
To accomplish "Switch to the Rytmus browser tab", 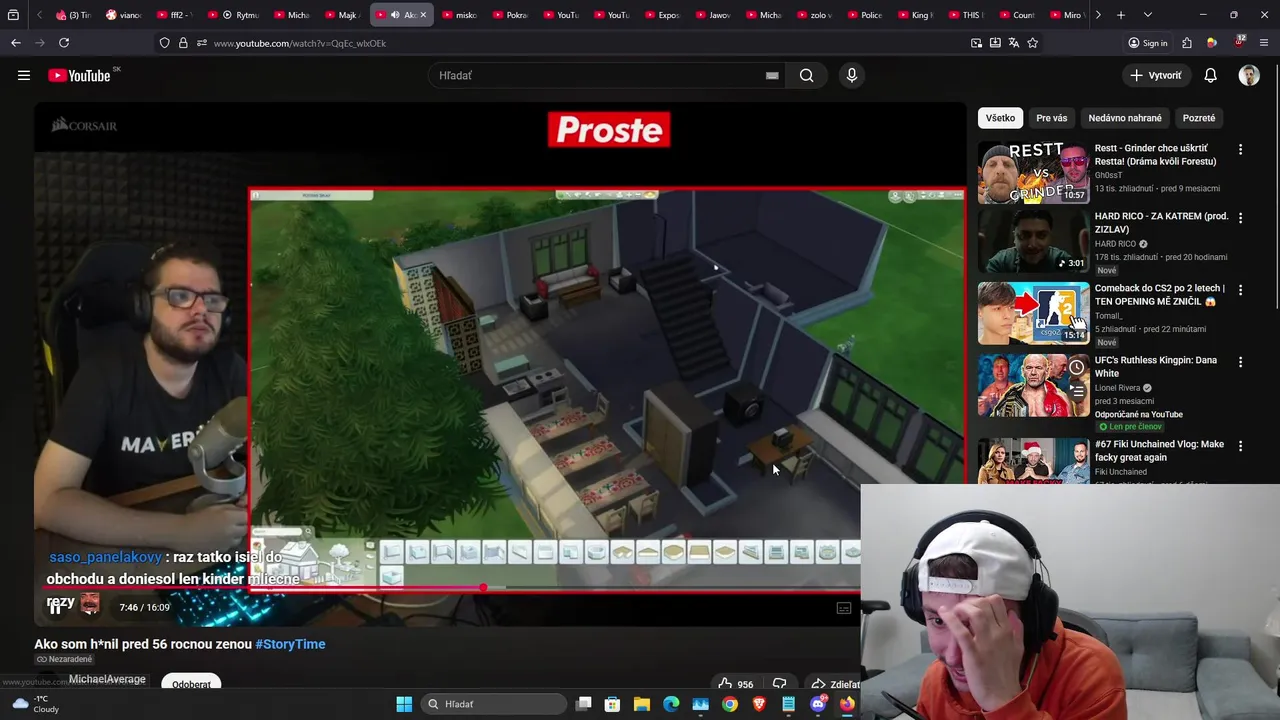I will [240, 15].
